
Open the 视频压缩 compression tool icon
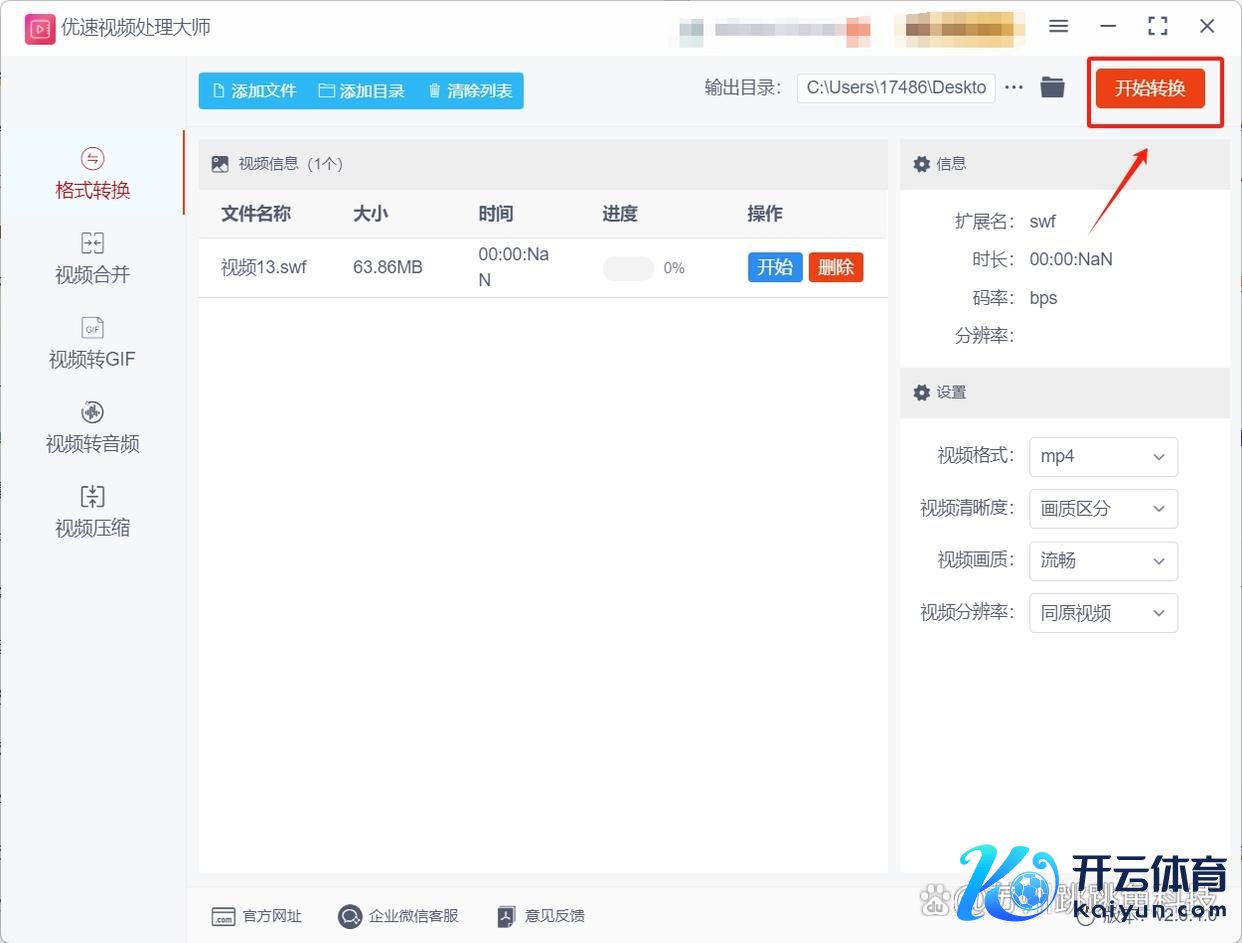(92, 497)
